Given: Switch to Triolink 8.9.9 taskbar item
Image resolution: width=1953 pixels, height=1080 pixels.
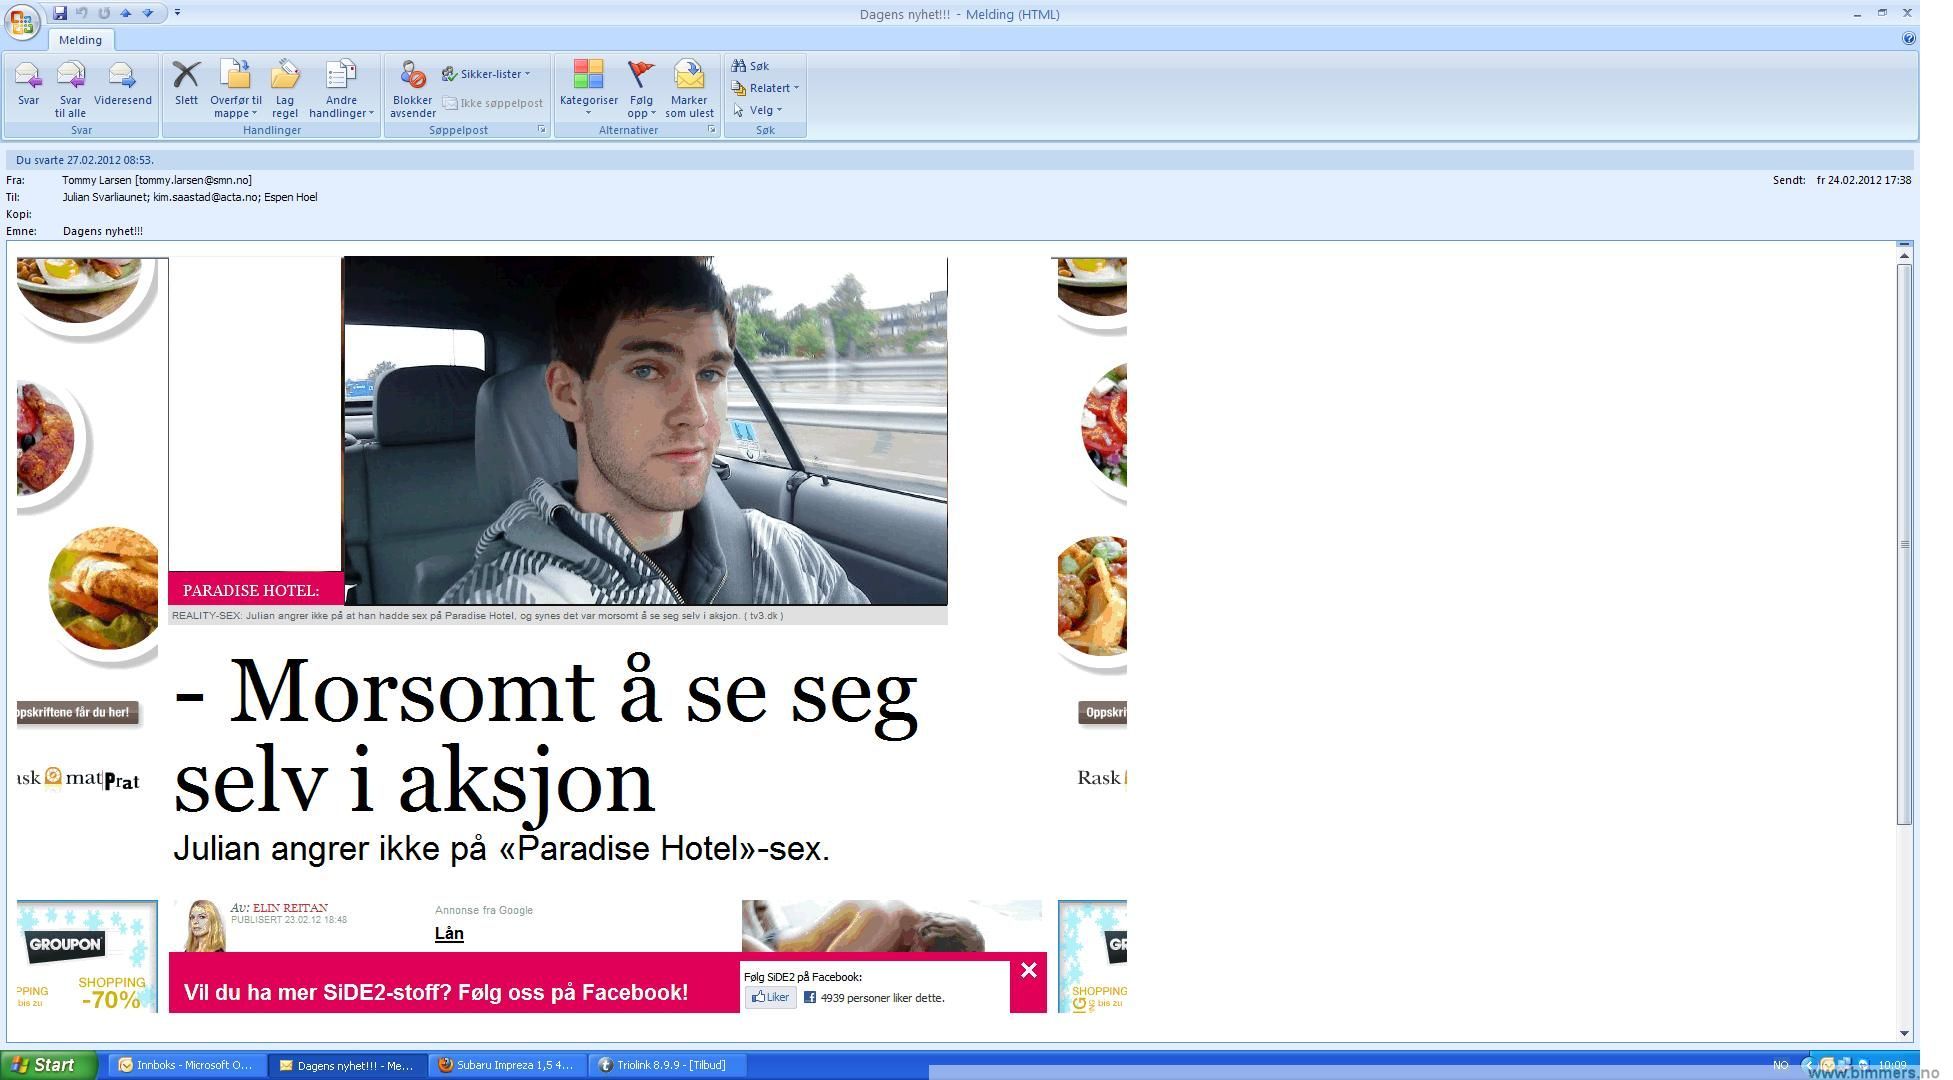Looking at the screenshot, I should click(669, 1065).
